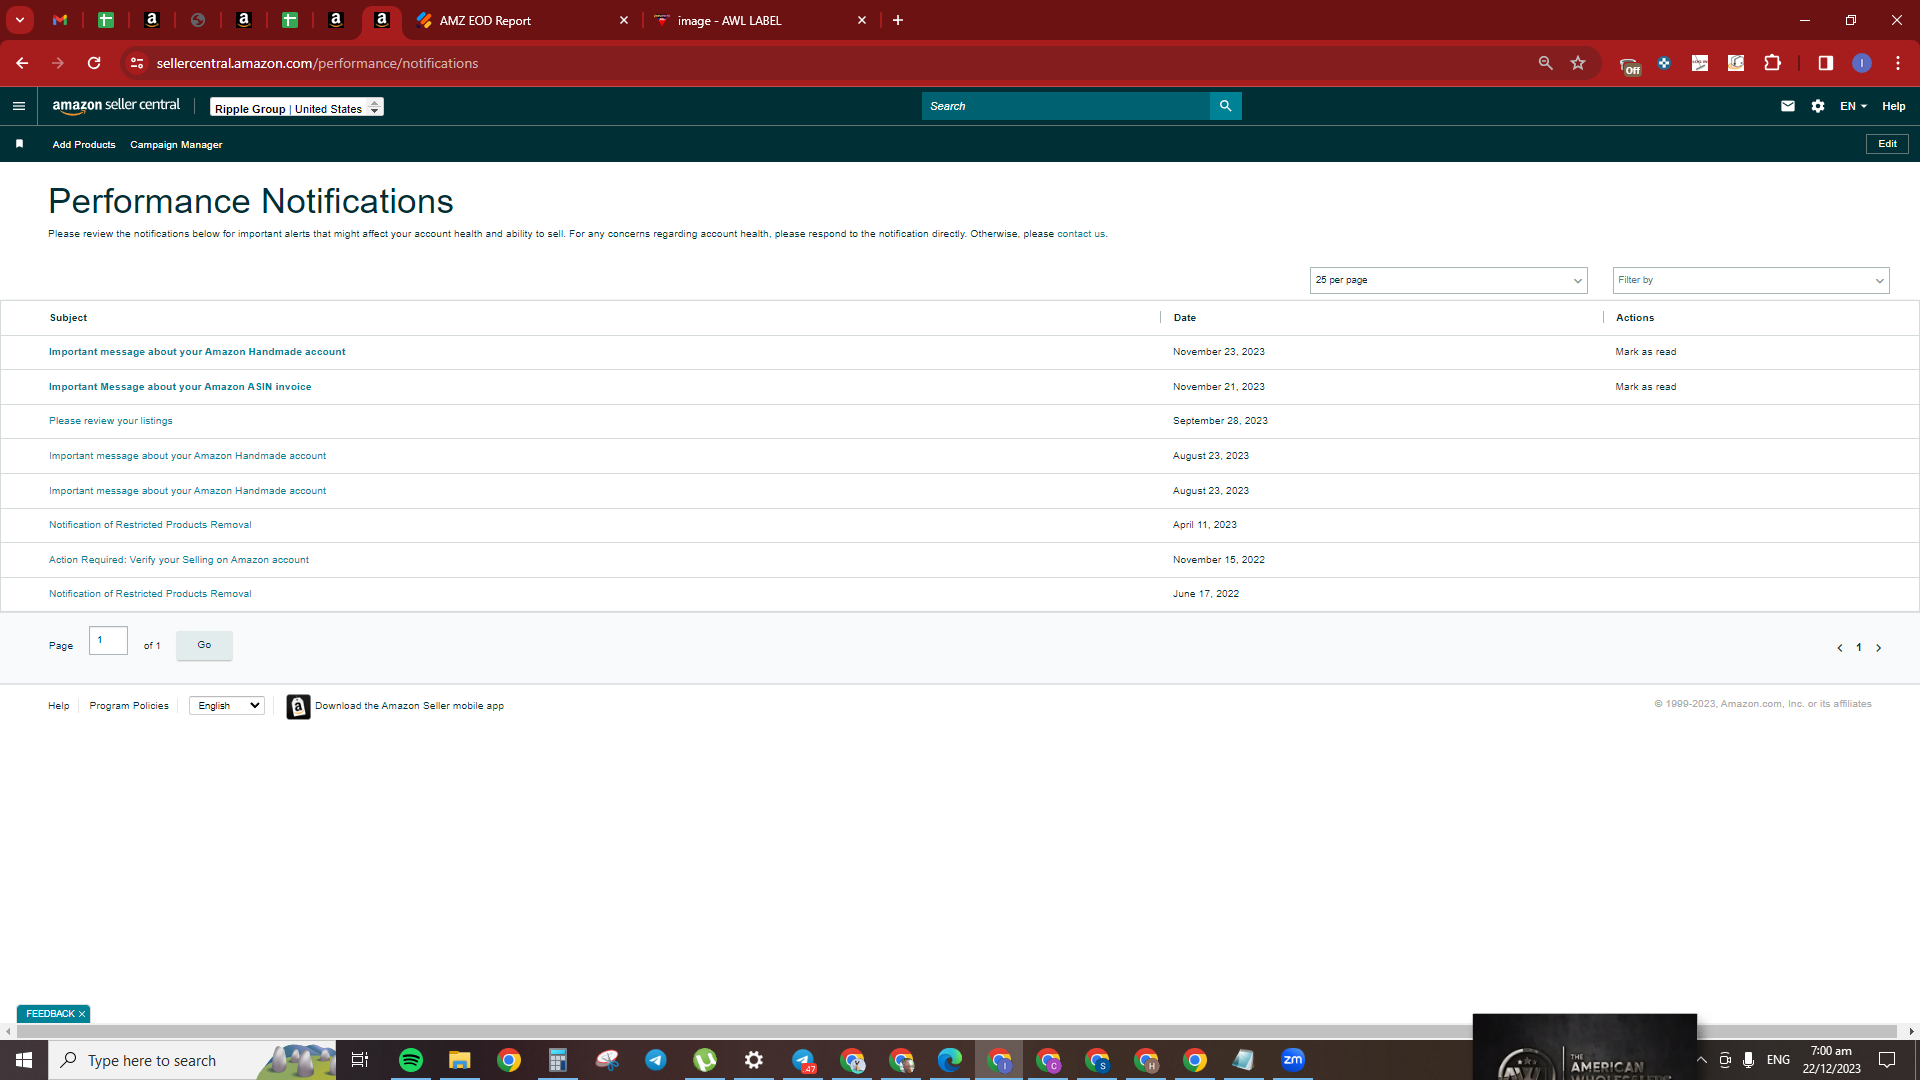Click the Amazon Seller mobile app icon
The height and width of the screenshot is (1080, 1920).
pyautogui.click(x=298, y=706)
